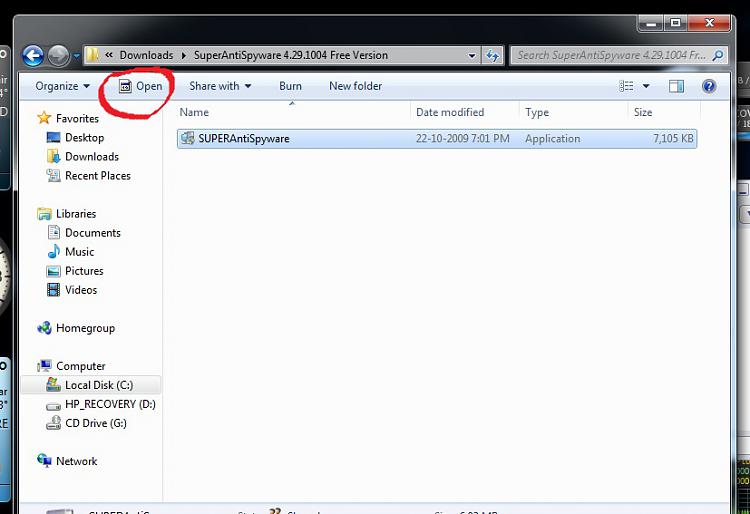Click the Libraries folder icon

coord(44,214)
